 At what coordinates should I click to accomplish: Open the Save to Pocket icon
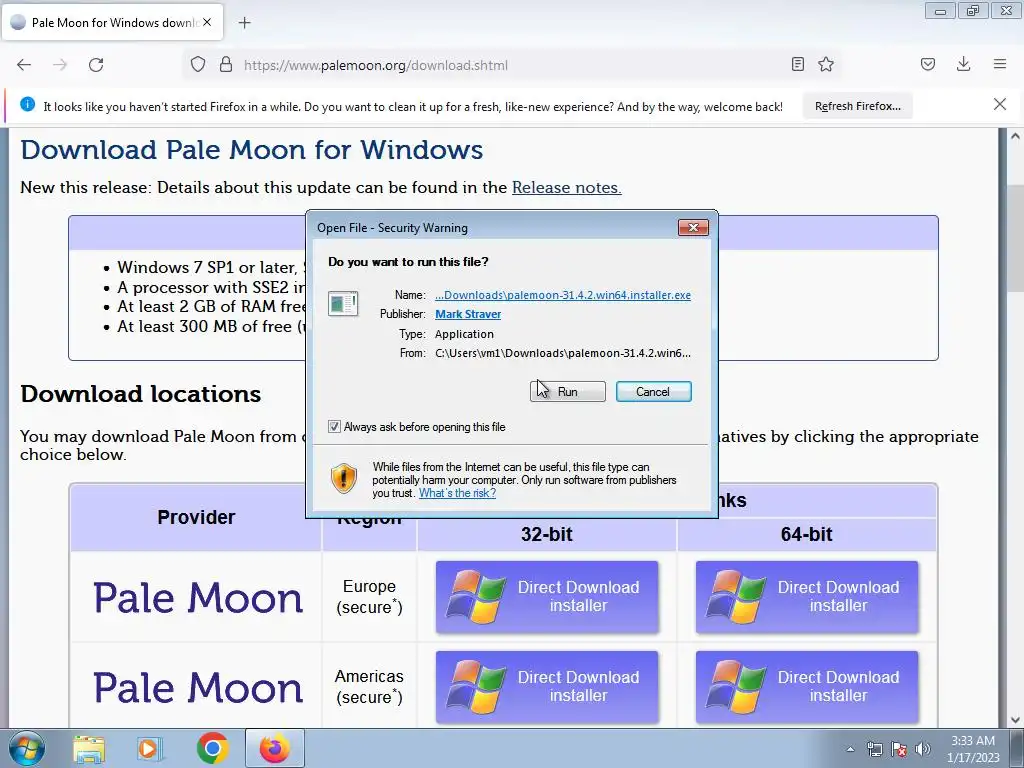928,64
